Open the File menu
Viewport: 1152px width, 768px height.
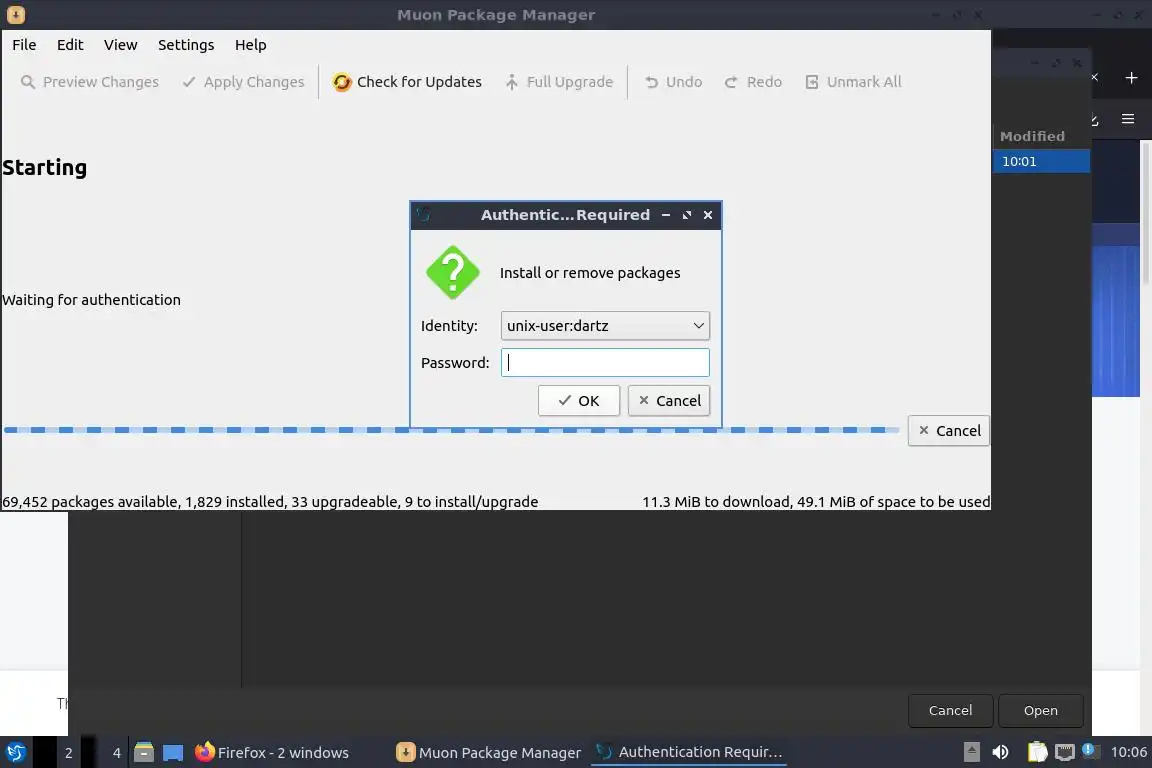(24, 45)
